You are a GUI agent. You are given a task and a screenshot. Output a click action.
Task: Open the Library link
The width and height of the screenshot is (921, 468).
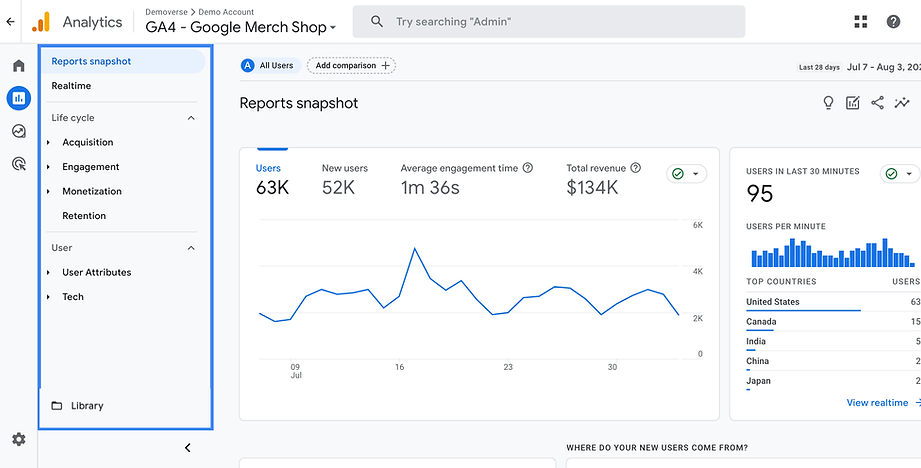tap(87, 406)
